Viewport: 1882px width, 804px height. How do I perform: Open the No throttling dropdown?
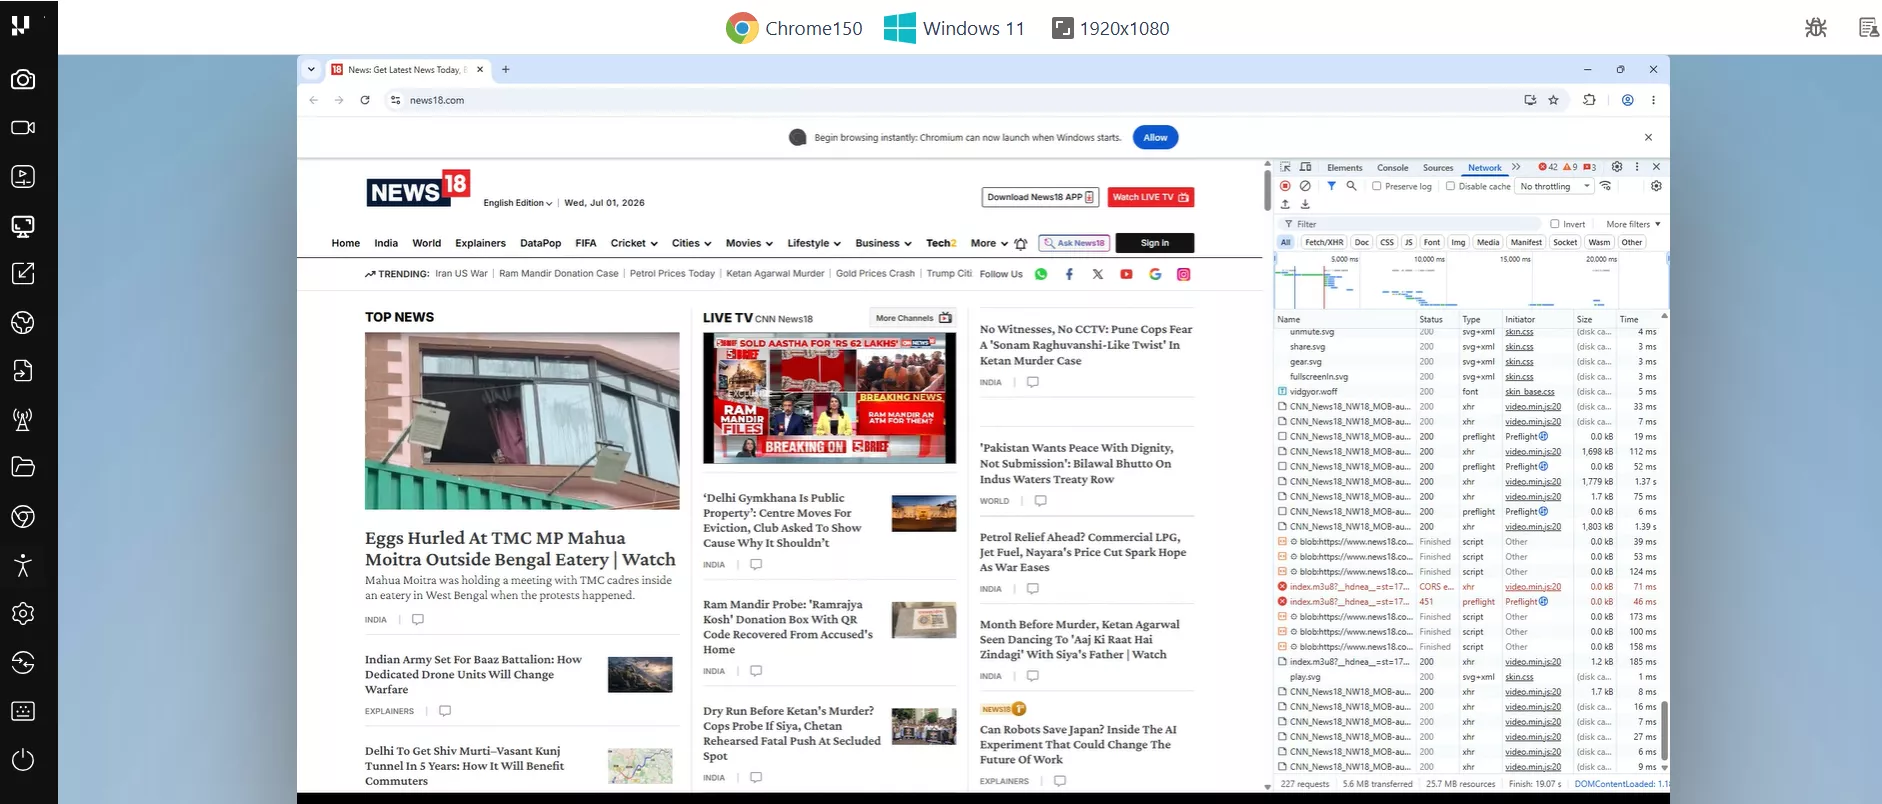pyautogui.click(x=1555, y=186)
